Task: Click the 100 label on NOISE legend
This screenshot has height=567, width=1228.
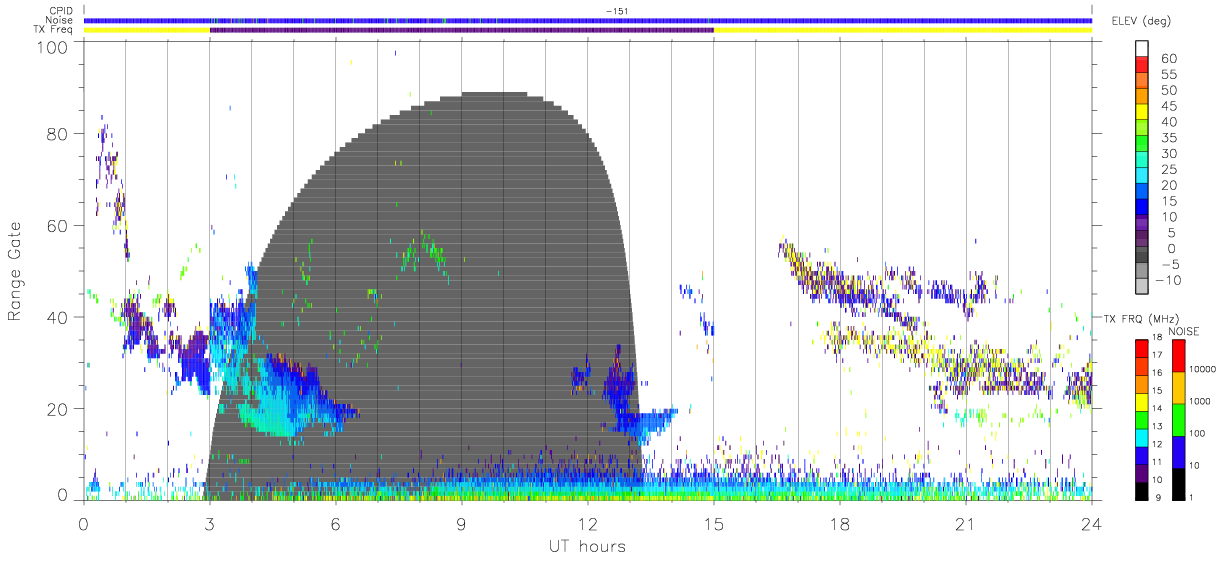Action: point(1197,433)
